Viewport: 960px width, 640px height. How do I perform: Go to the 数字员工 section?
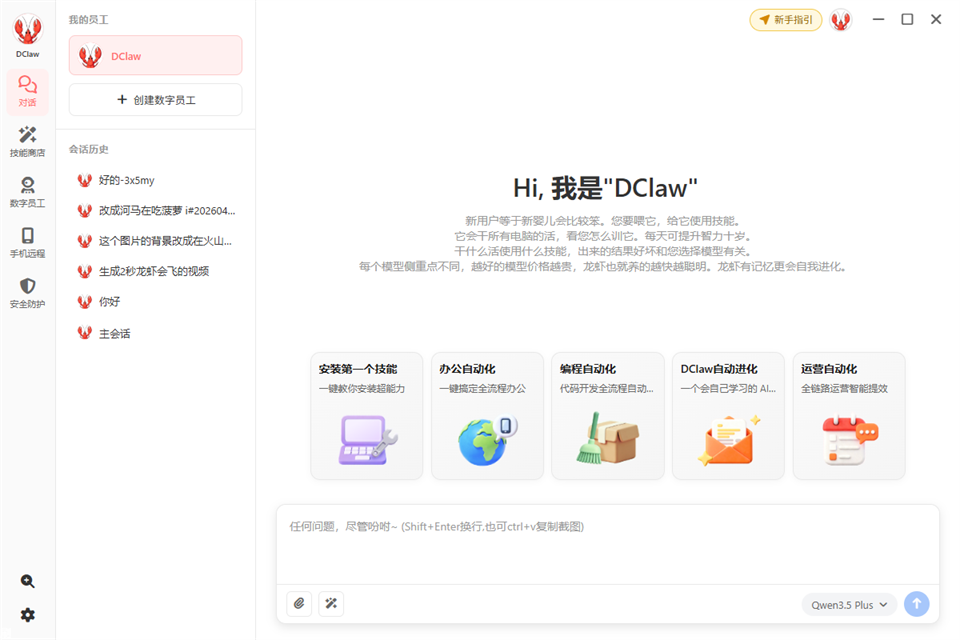click(28, 192)
